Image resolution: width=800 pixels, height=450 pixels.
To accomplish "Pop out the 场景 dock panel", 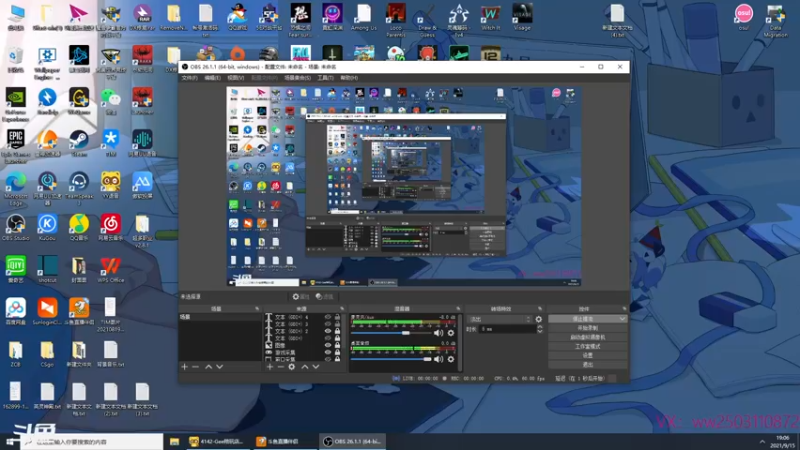I will click(x=257, y=309).
